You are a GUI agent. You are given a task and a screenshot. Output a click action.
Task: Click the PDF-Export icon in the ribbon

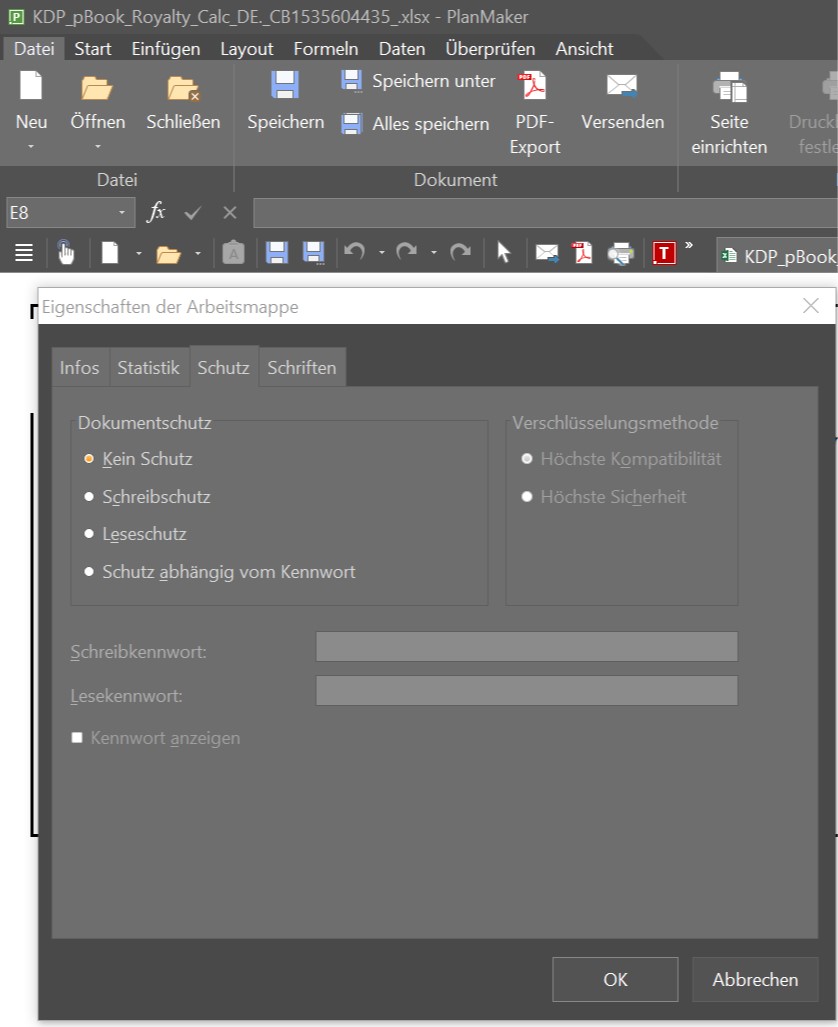tap(534, 86)
